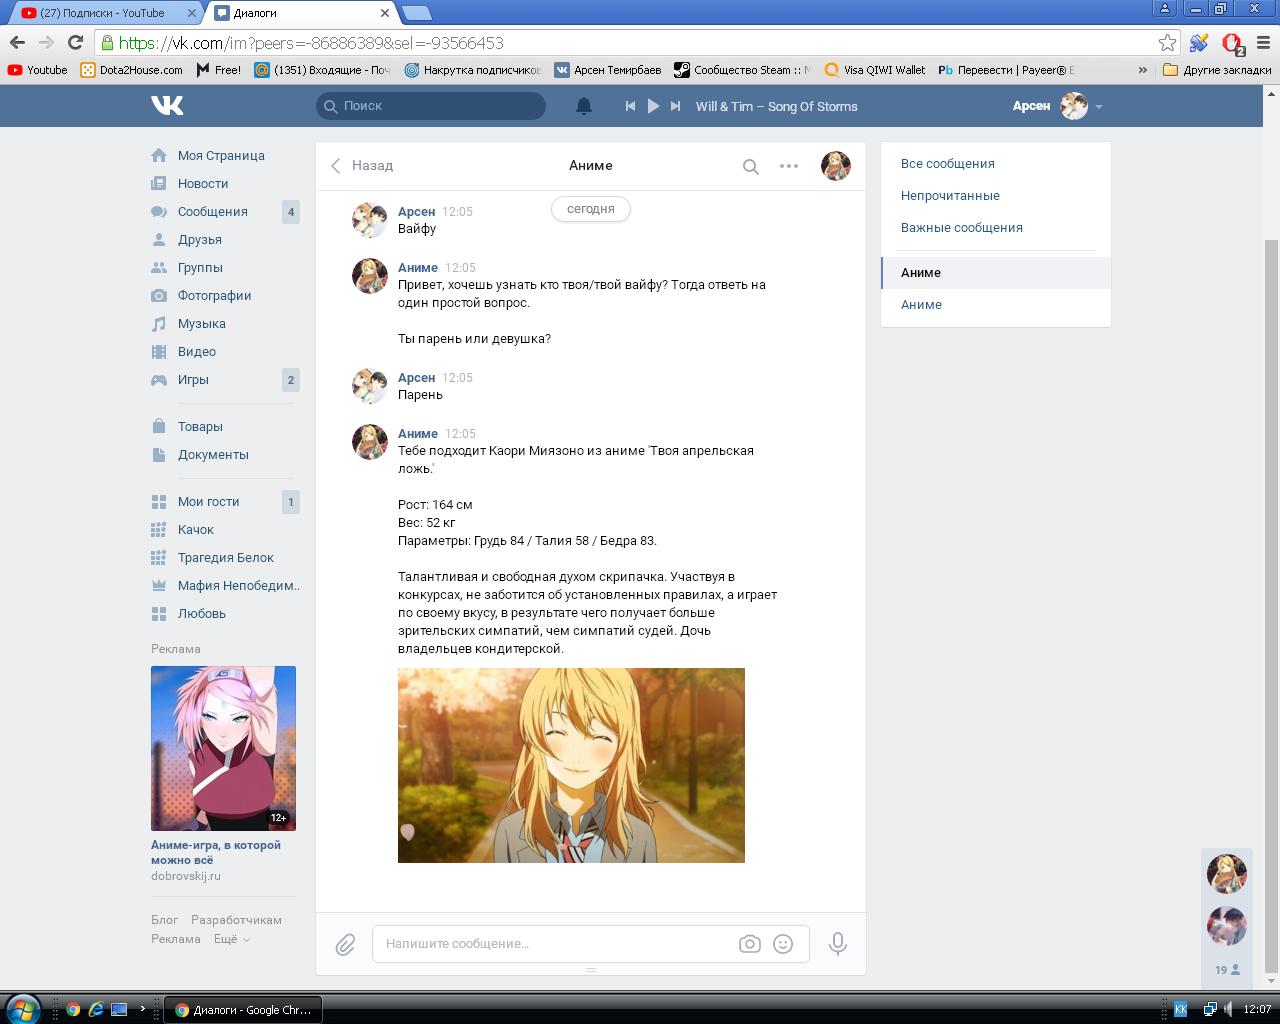1280x1024 pixels.
Task: Select Все сообщения filter
Action: [948, 163]
